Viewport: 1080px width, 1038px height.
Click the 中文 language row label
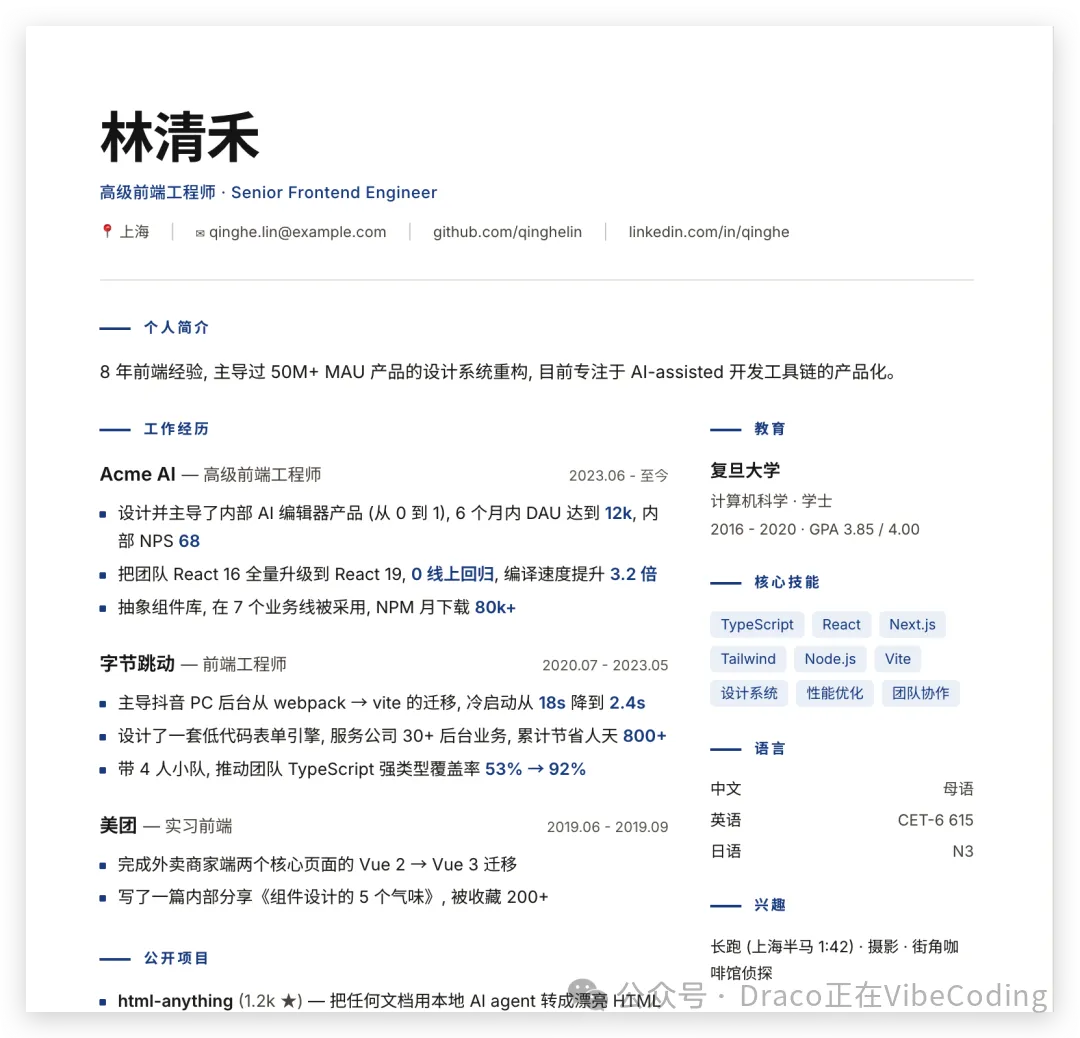click(x=726, y=789)
